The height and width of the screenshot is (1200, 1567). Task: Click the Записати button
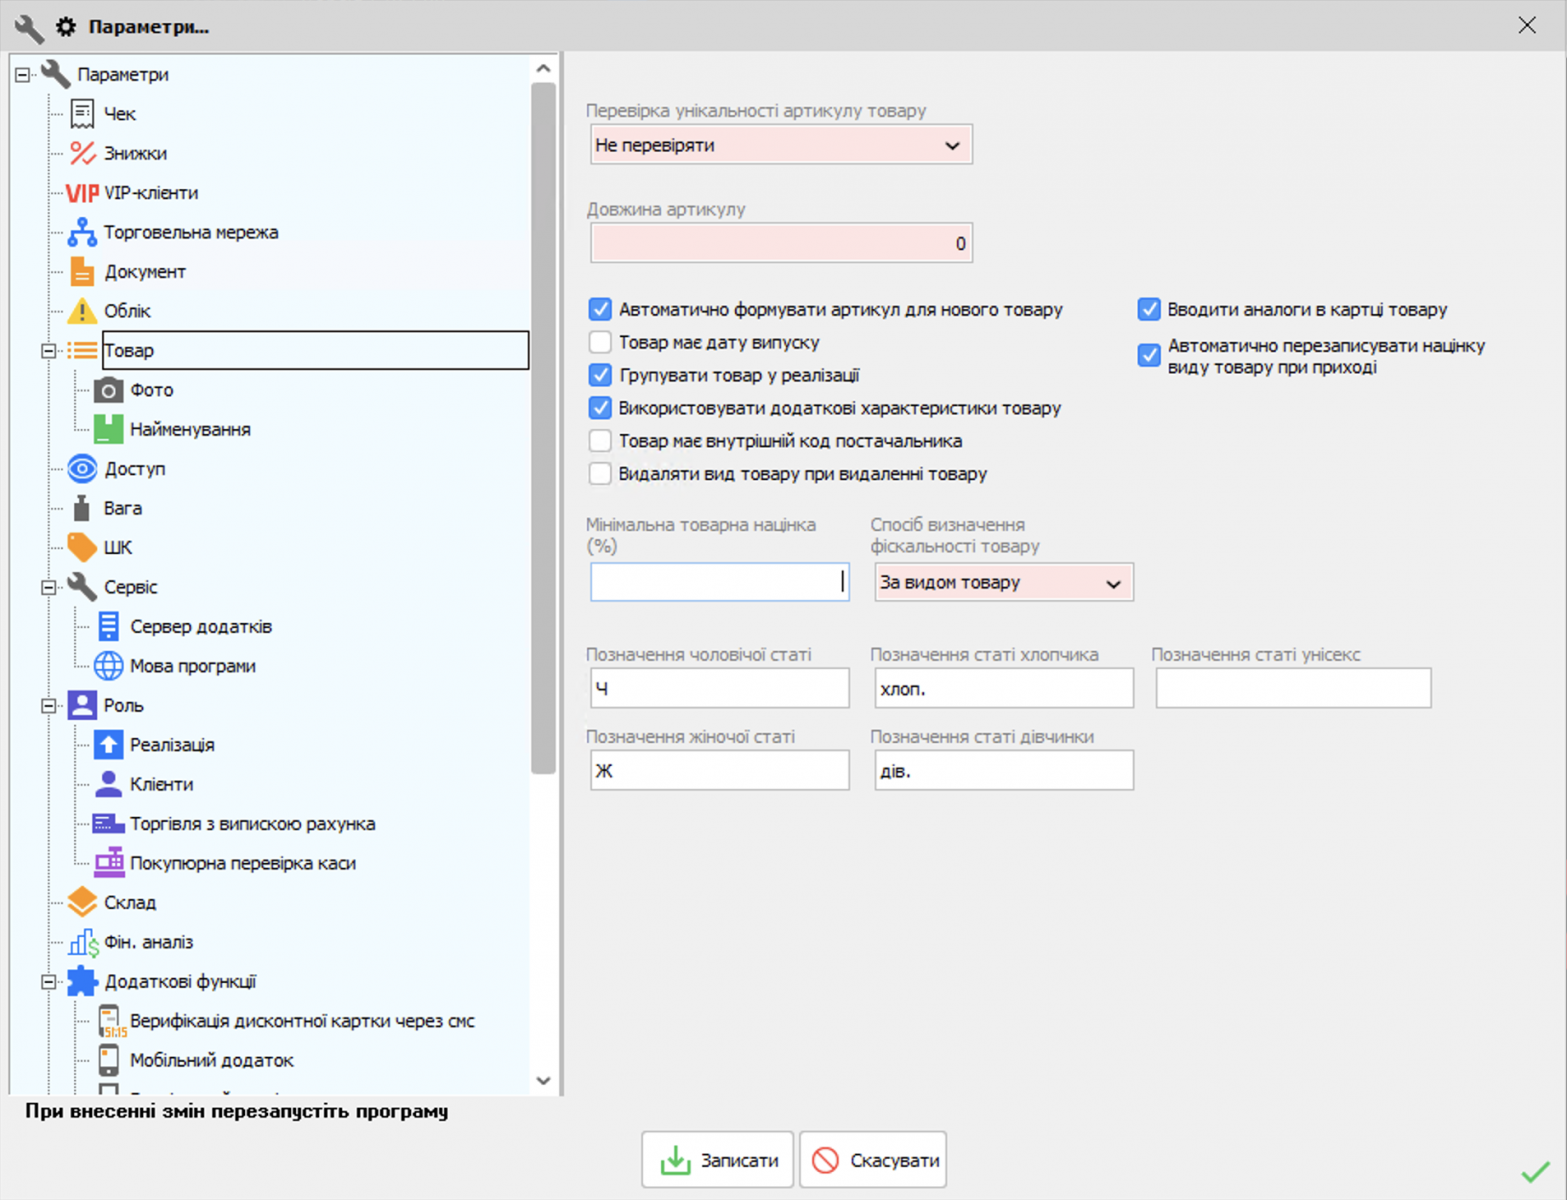(718, 1160)
